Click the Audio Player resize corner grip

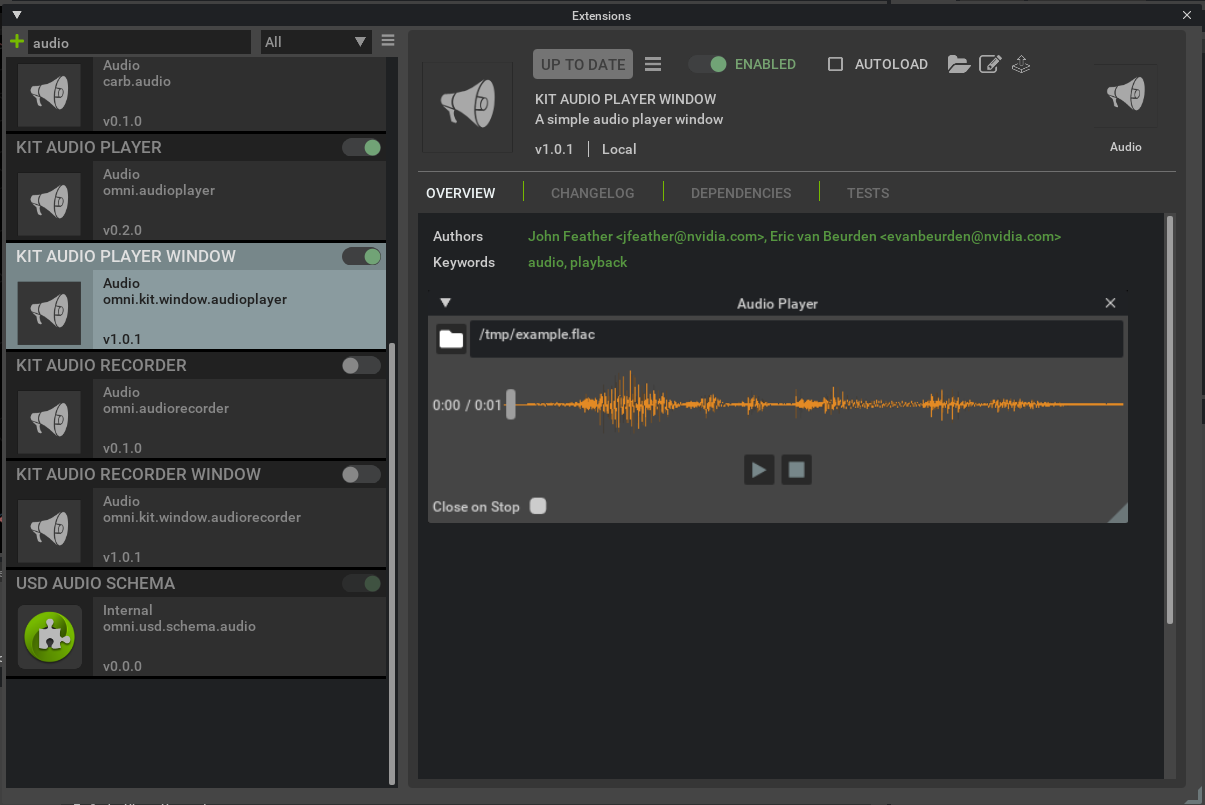coord(1118,513)
